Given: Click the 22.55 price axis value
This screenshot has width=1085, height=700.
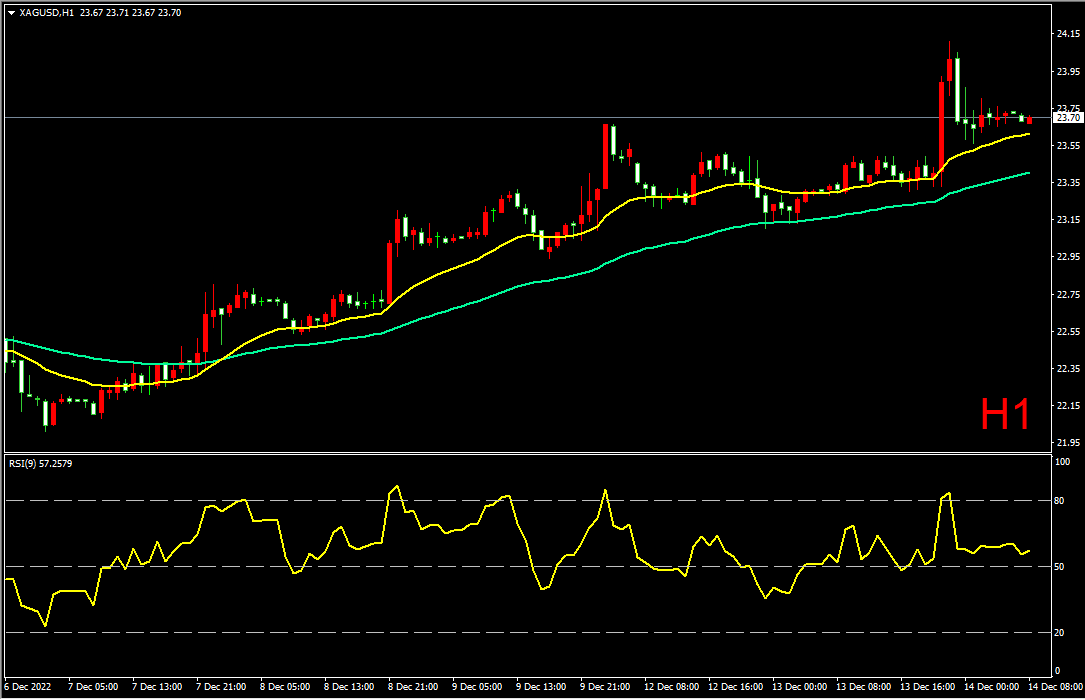Looking at the screenshot, I should tap(1068, 331).
